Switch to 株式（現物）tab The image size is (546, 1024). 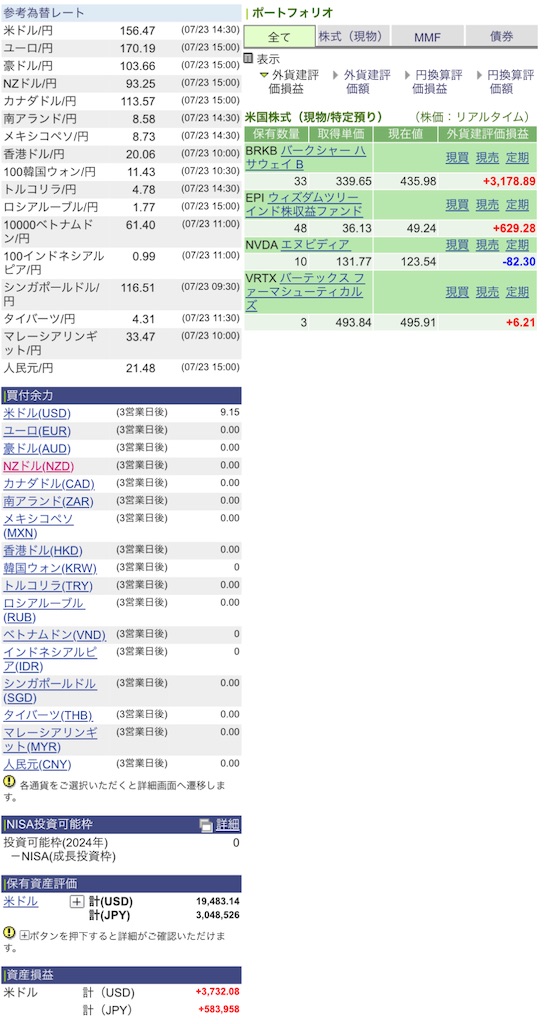pyautogui.click(x=353, y=37)
